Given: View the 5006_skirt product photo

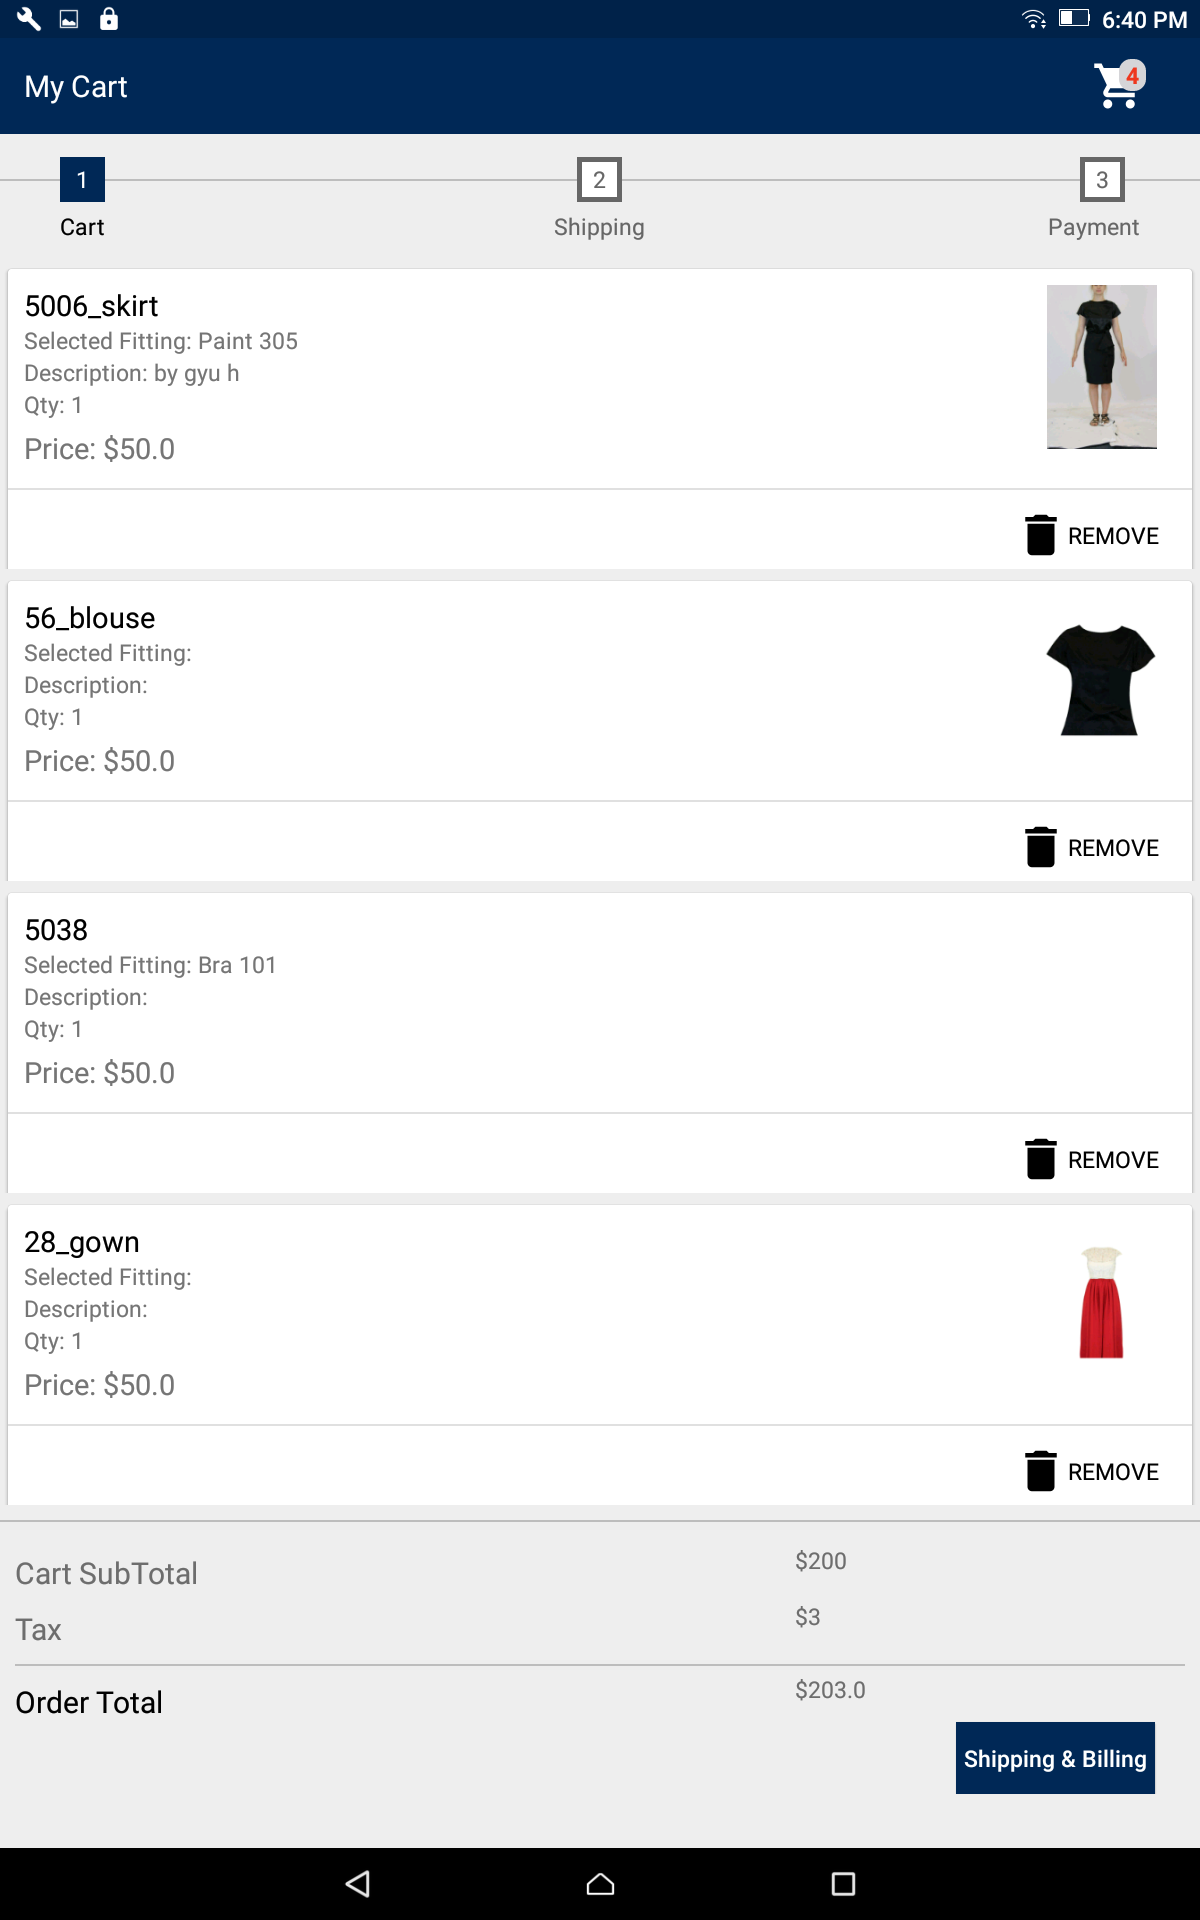Looking at the screenshot, I should tap(1101, 367).
